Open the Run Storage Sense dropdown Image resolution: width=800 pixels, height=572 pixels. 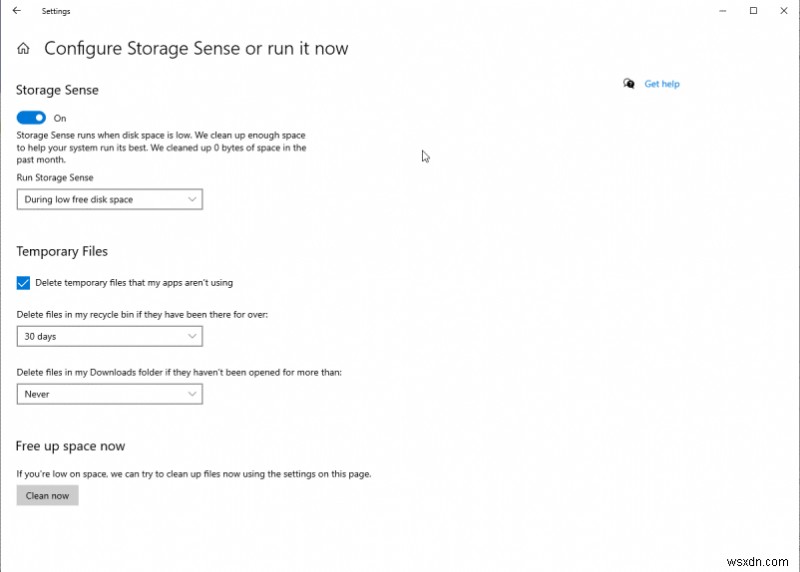click(x=110, y=200)
